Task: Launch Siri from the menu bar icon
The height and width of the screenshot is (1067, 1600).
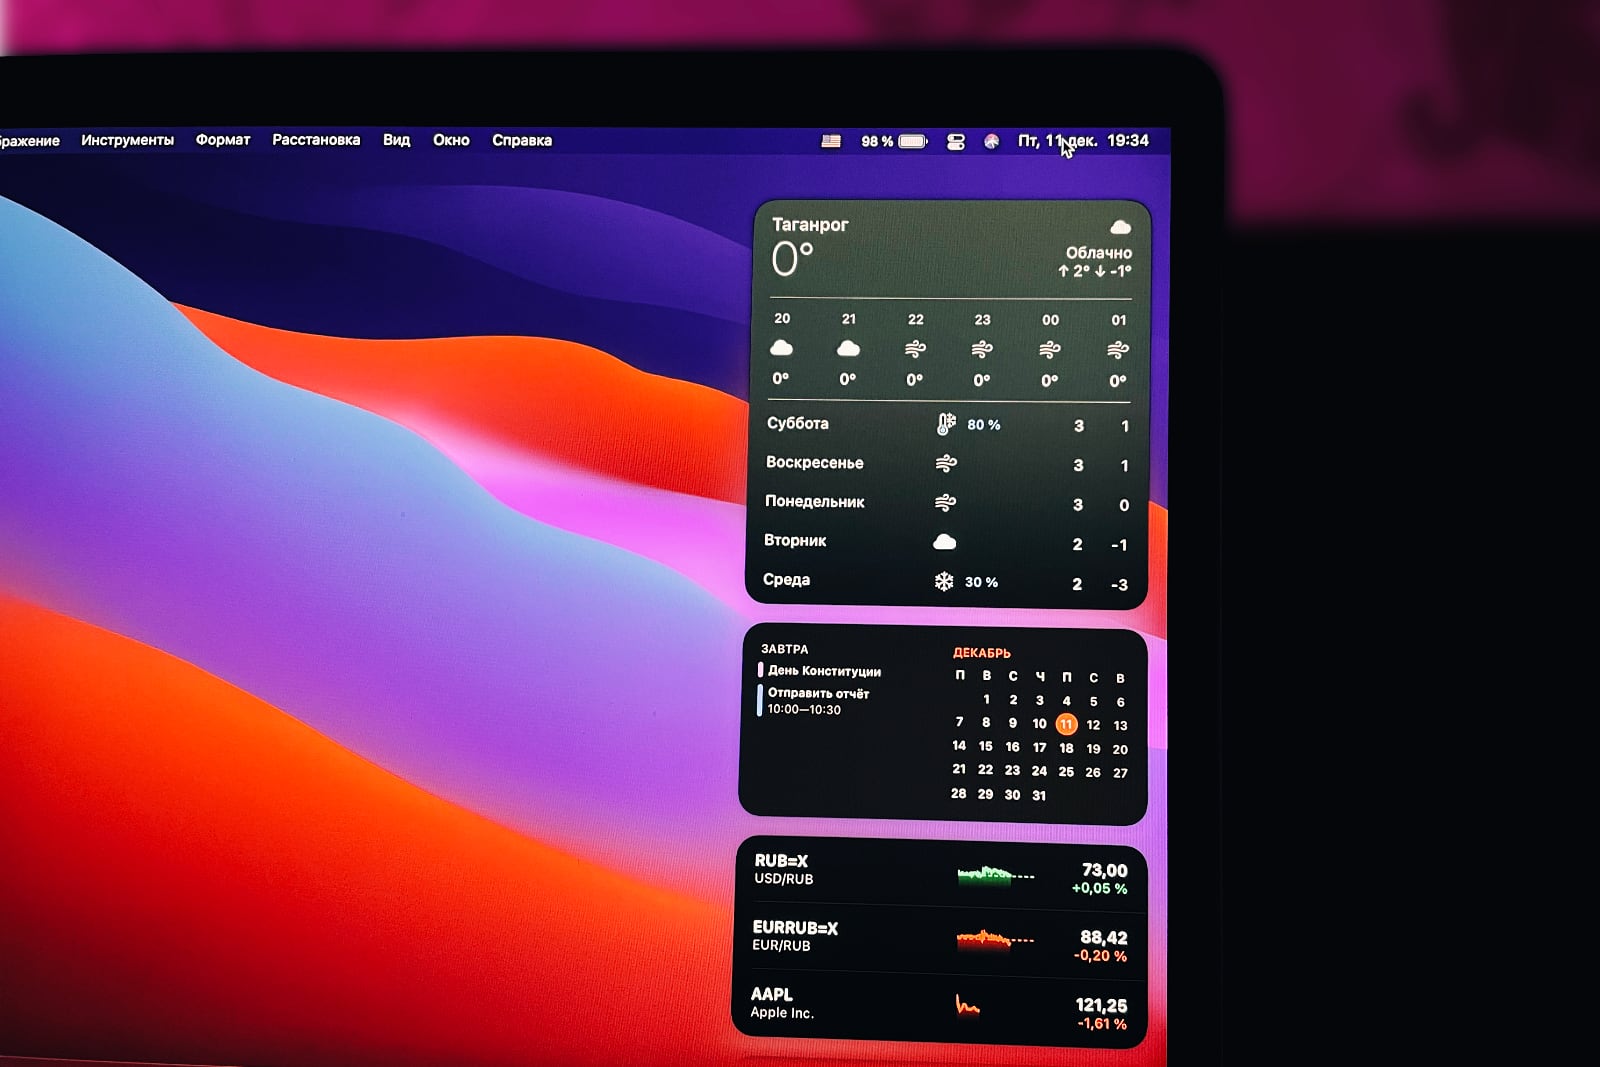Action: point(991,142)
